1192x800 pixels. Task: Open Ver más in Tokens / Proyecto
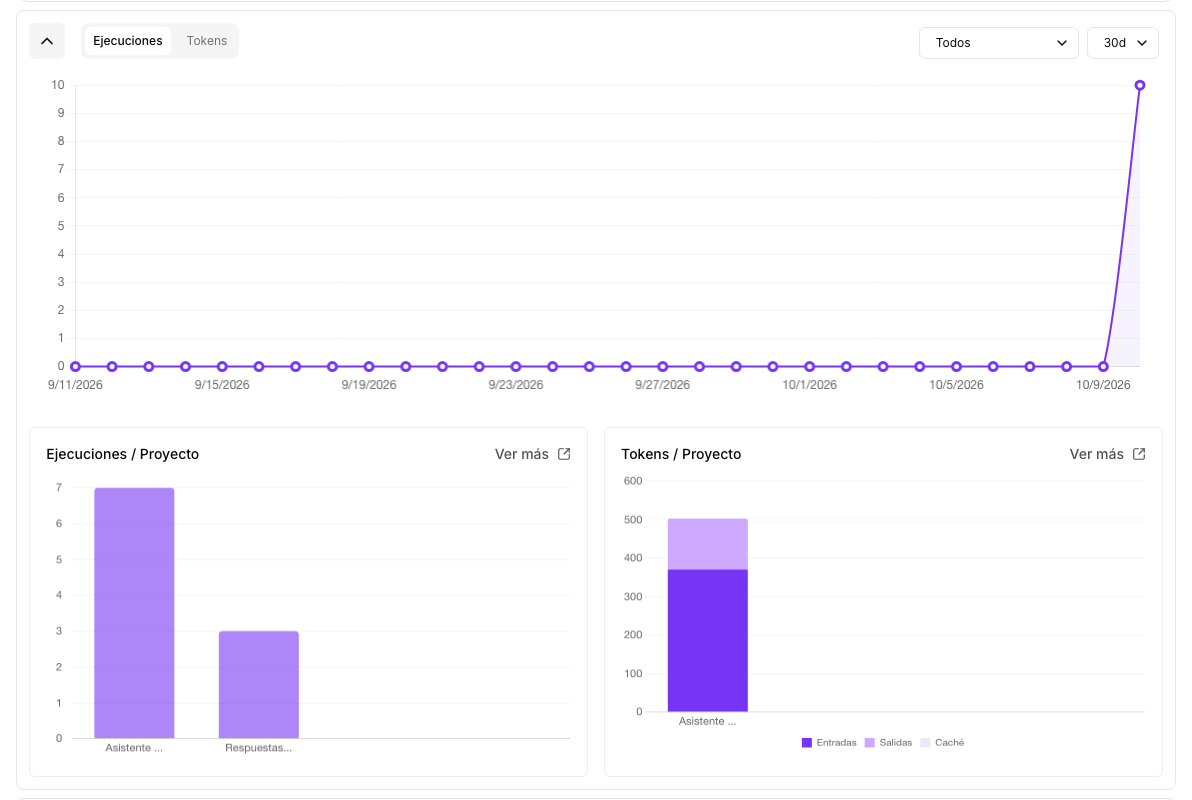[x=1096, y=454]
